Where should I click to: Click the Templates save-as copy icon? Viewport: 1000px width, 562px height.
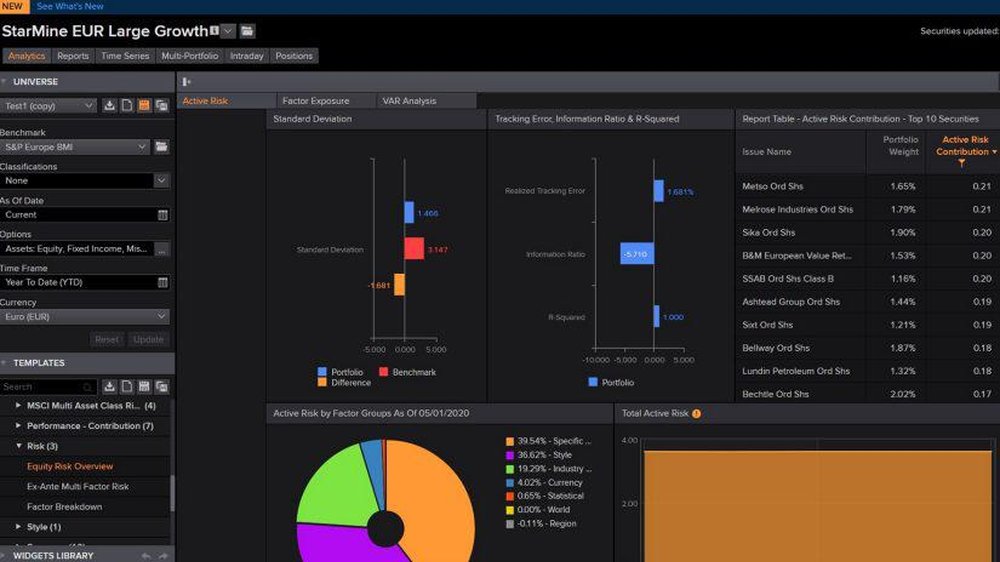pos(162,387)
